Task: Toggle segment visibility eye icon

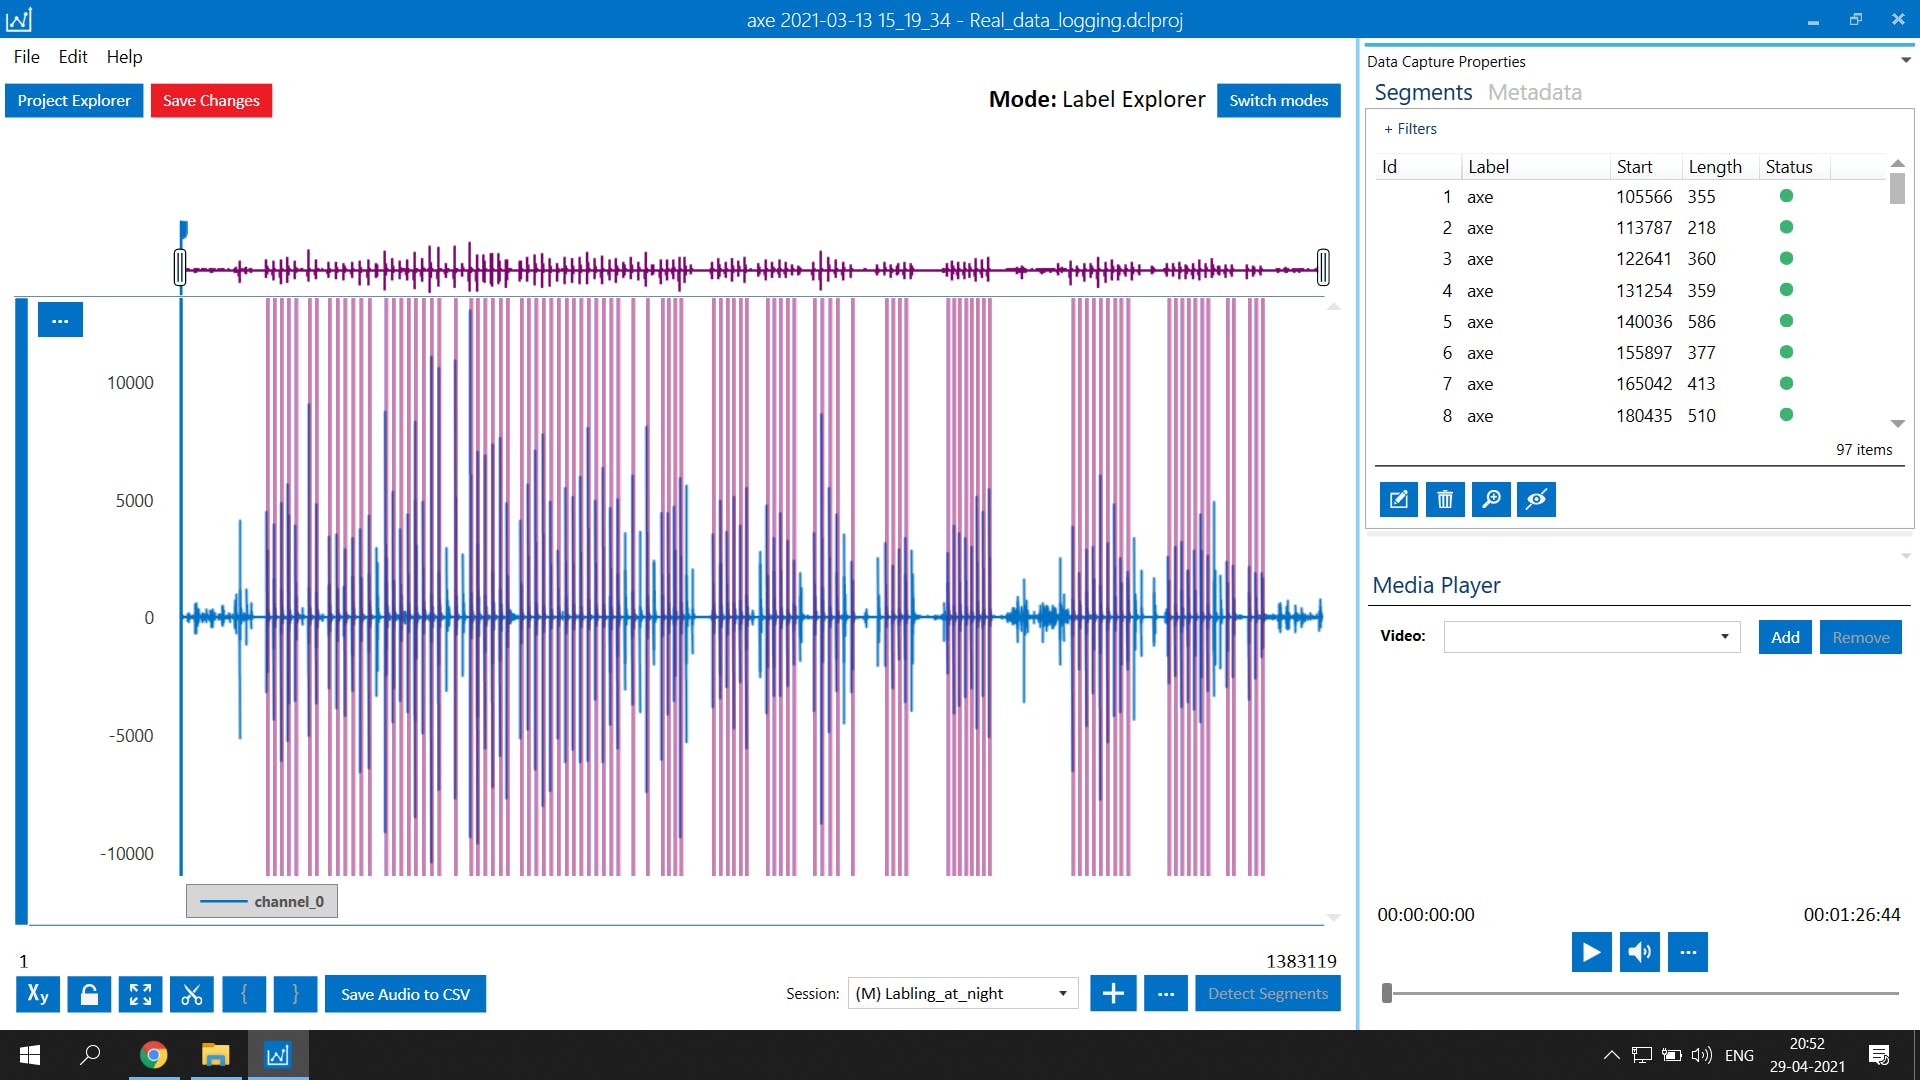Action: tap(1537, 499)
